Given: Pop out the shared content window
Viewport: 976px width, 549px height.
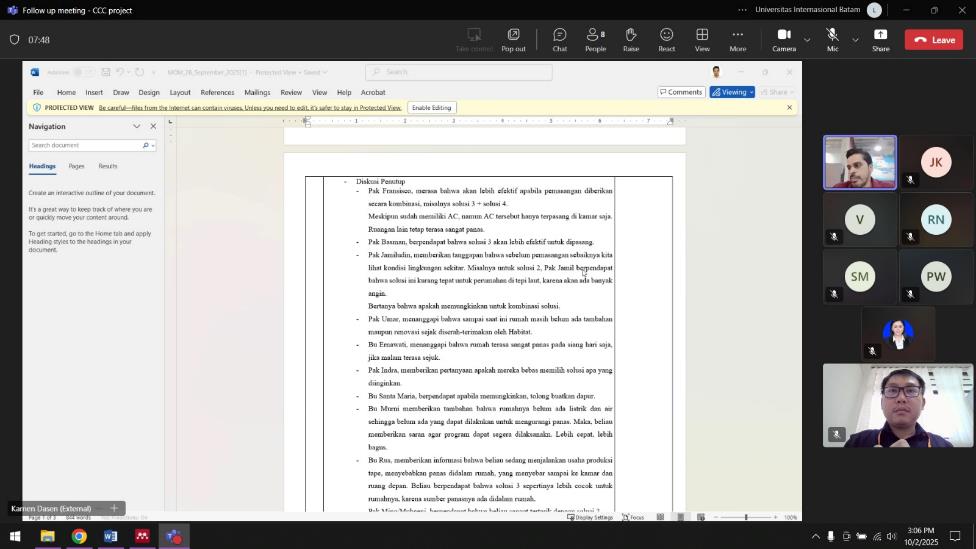Looking at the screenshot, I should click(x=513, y=39).
